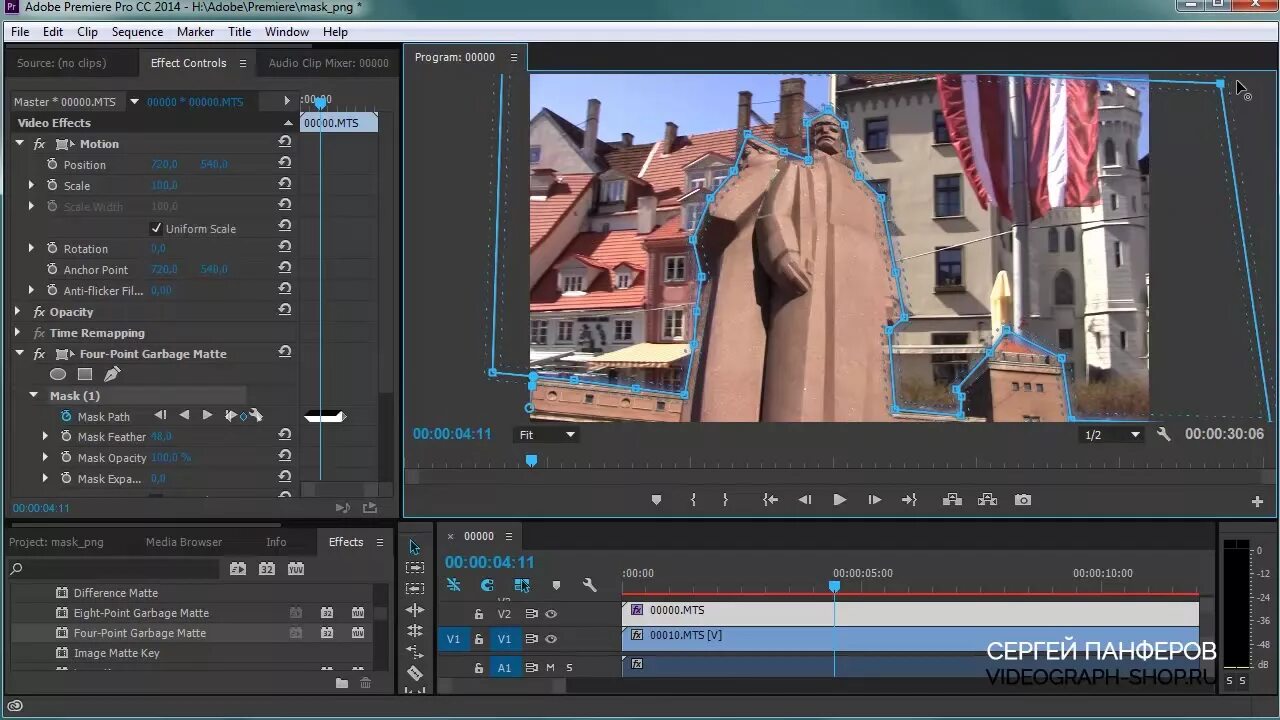
Task: Expand the Opacity effect properties
Action: tap(18, 312)
